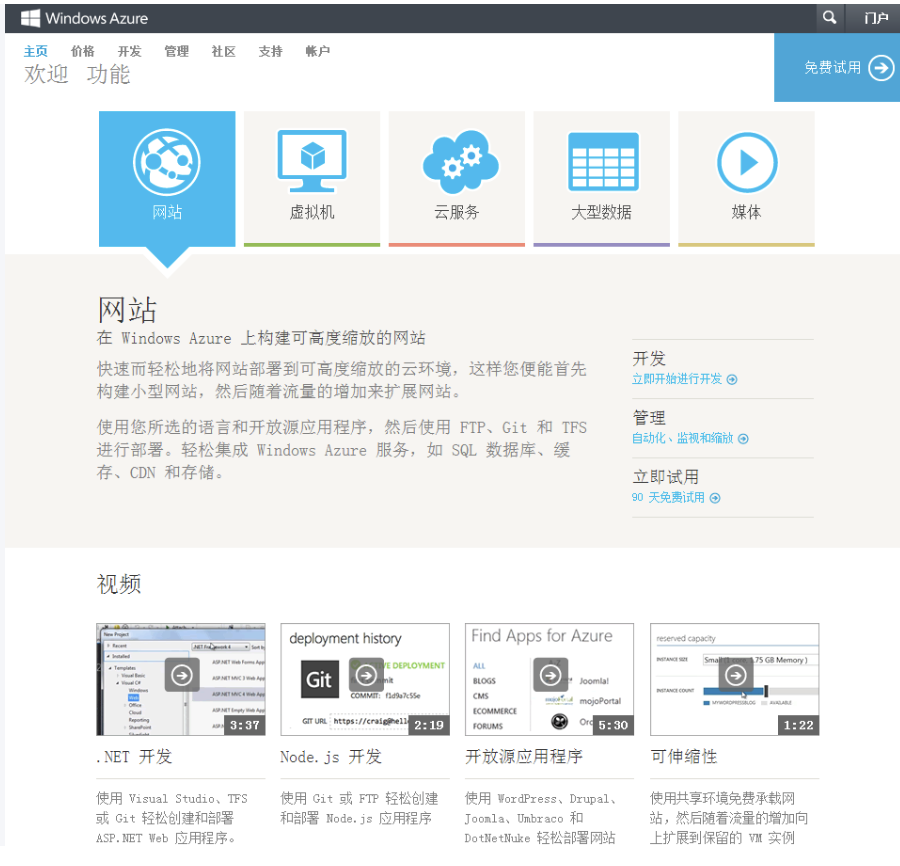The width and height of the screenshot is (900, 866).
Task: Play the .NET 开发 video thumbnail
Action: [x=181, y=675]
